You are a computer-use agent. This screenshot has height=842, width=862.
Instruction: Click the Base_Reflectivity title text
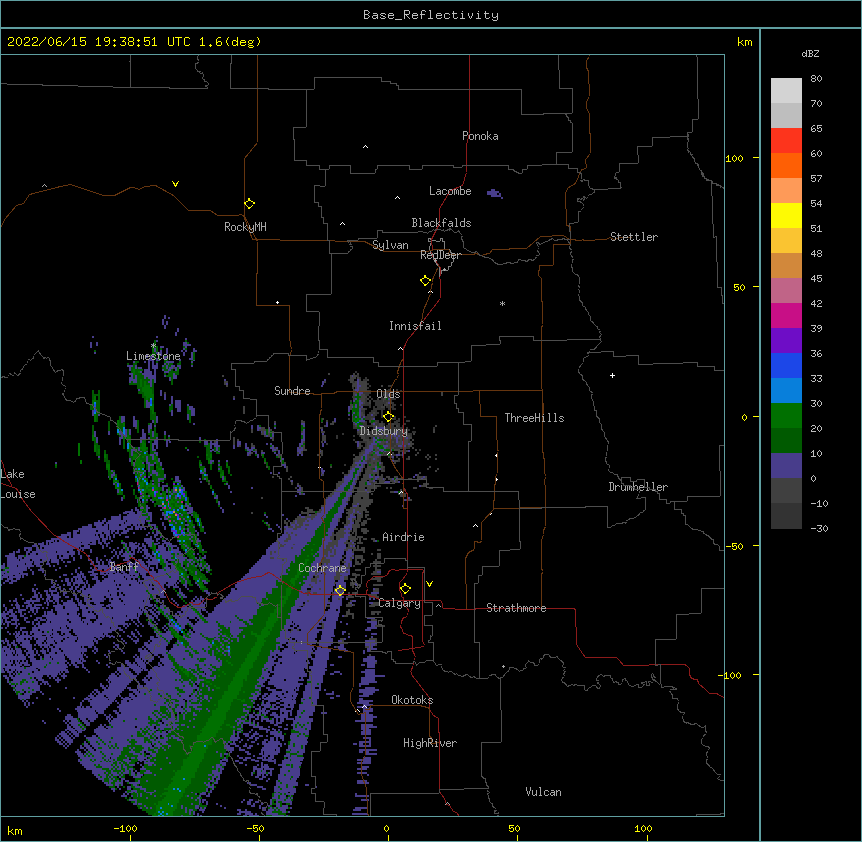[x=431, y=15]
